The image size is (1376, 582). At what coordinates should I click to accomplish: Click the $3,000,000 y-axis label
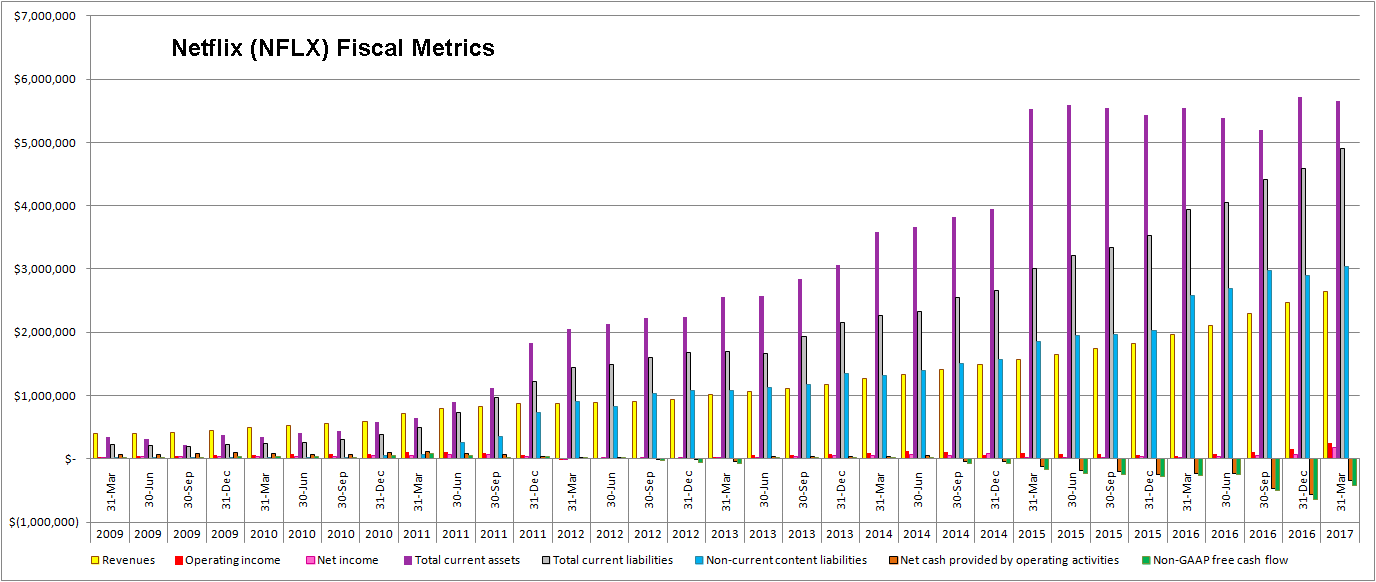tap(47, 269)
